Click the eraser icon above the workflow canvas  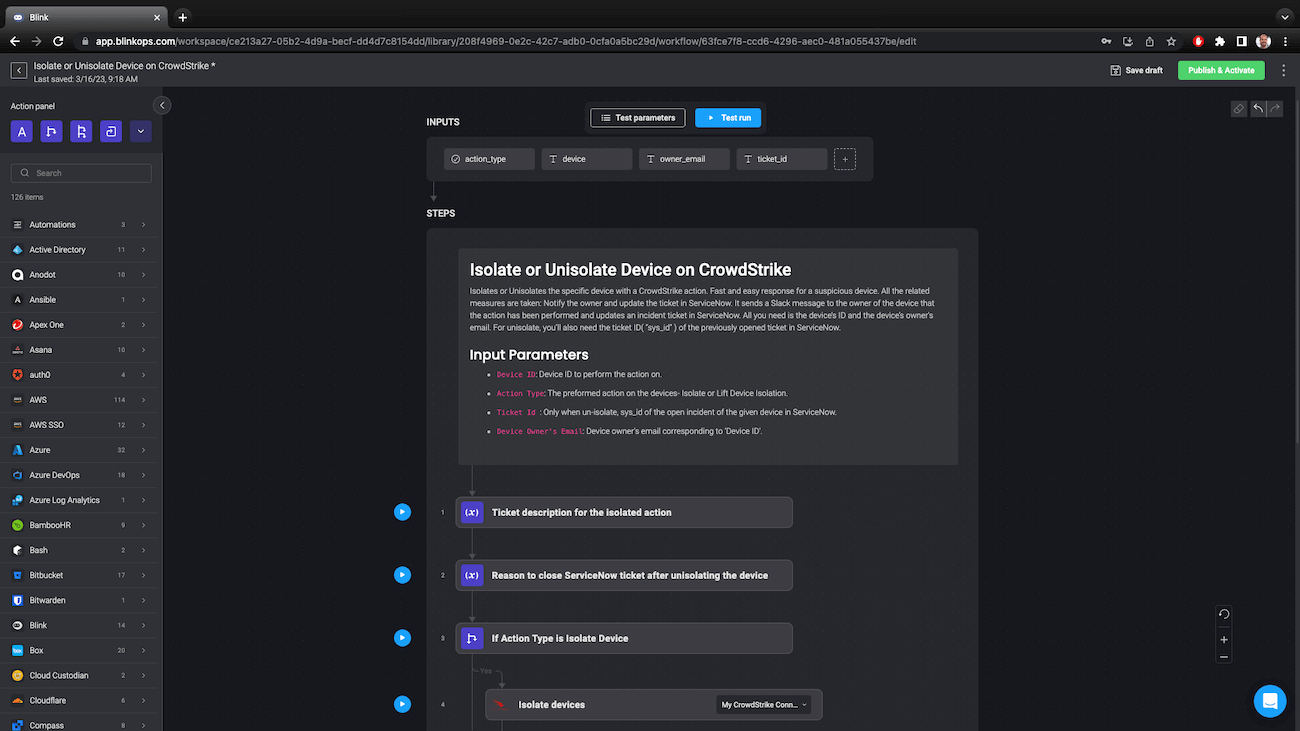[1239, 109]
